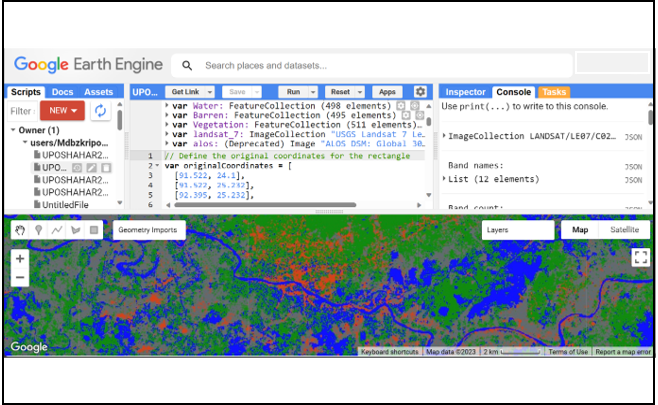
Task: Select the draw rectangle tool
Action: pos(94,230)
